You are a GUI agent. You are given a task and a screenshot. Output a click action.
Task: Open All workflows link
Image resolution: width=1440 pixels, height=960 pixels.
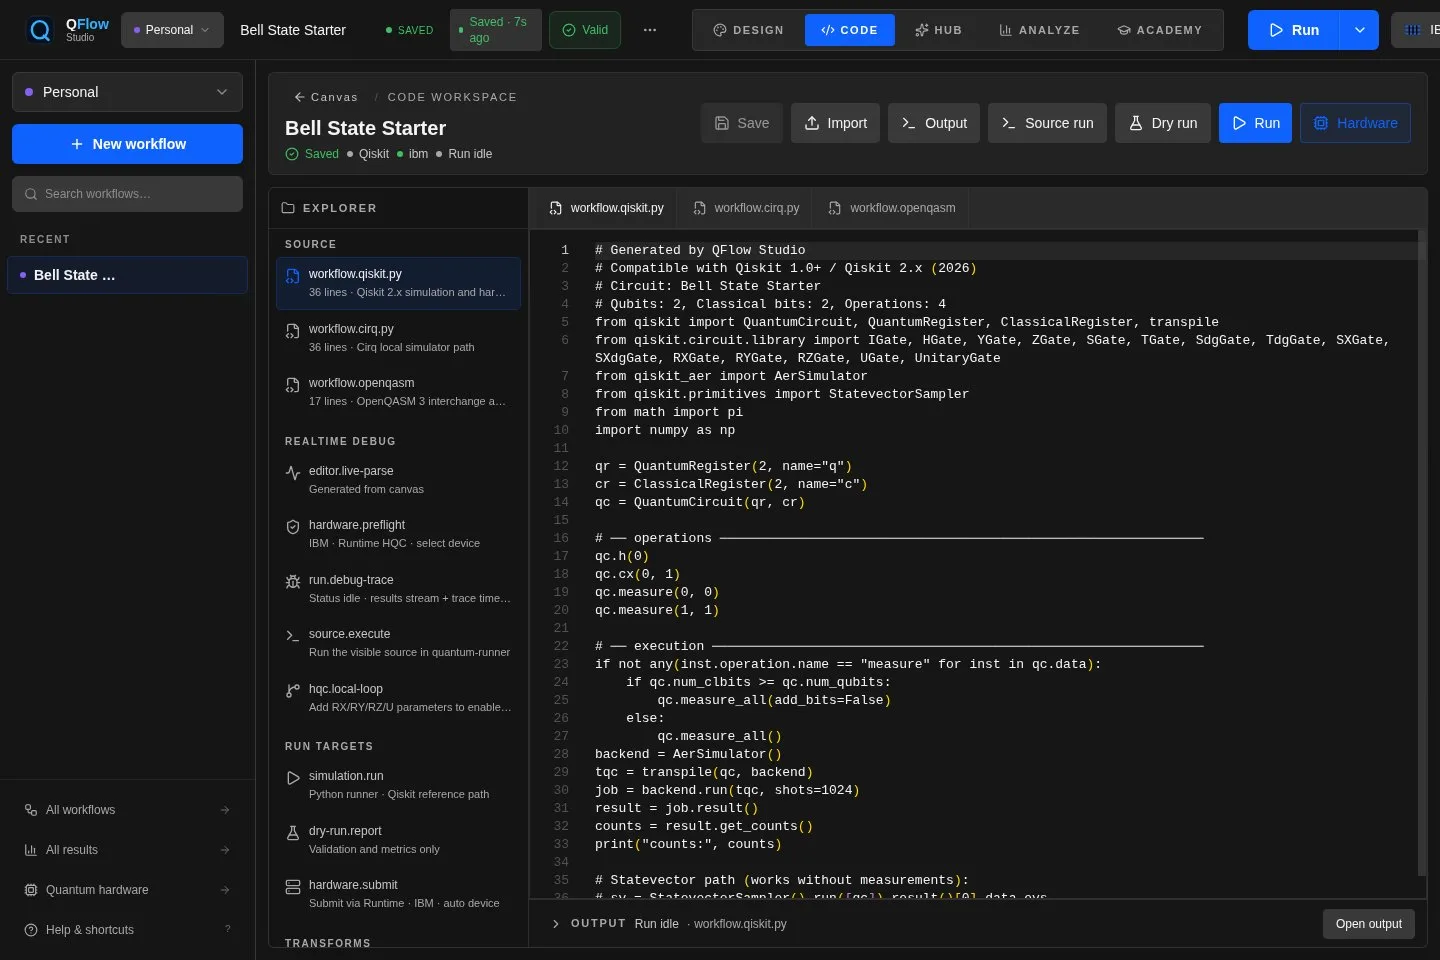[127, 810]
